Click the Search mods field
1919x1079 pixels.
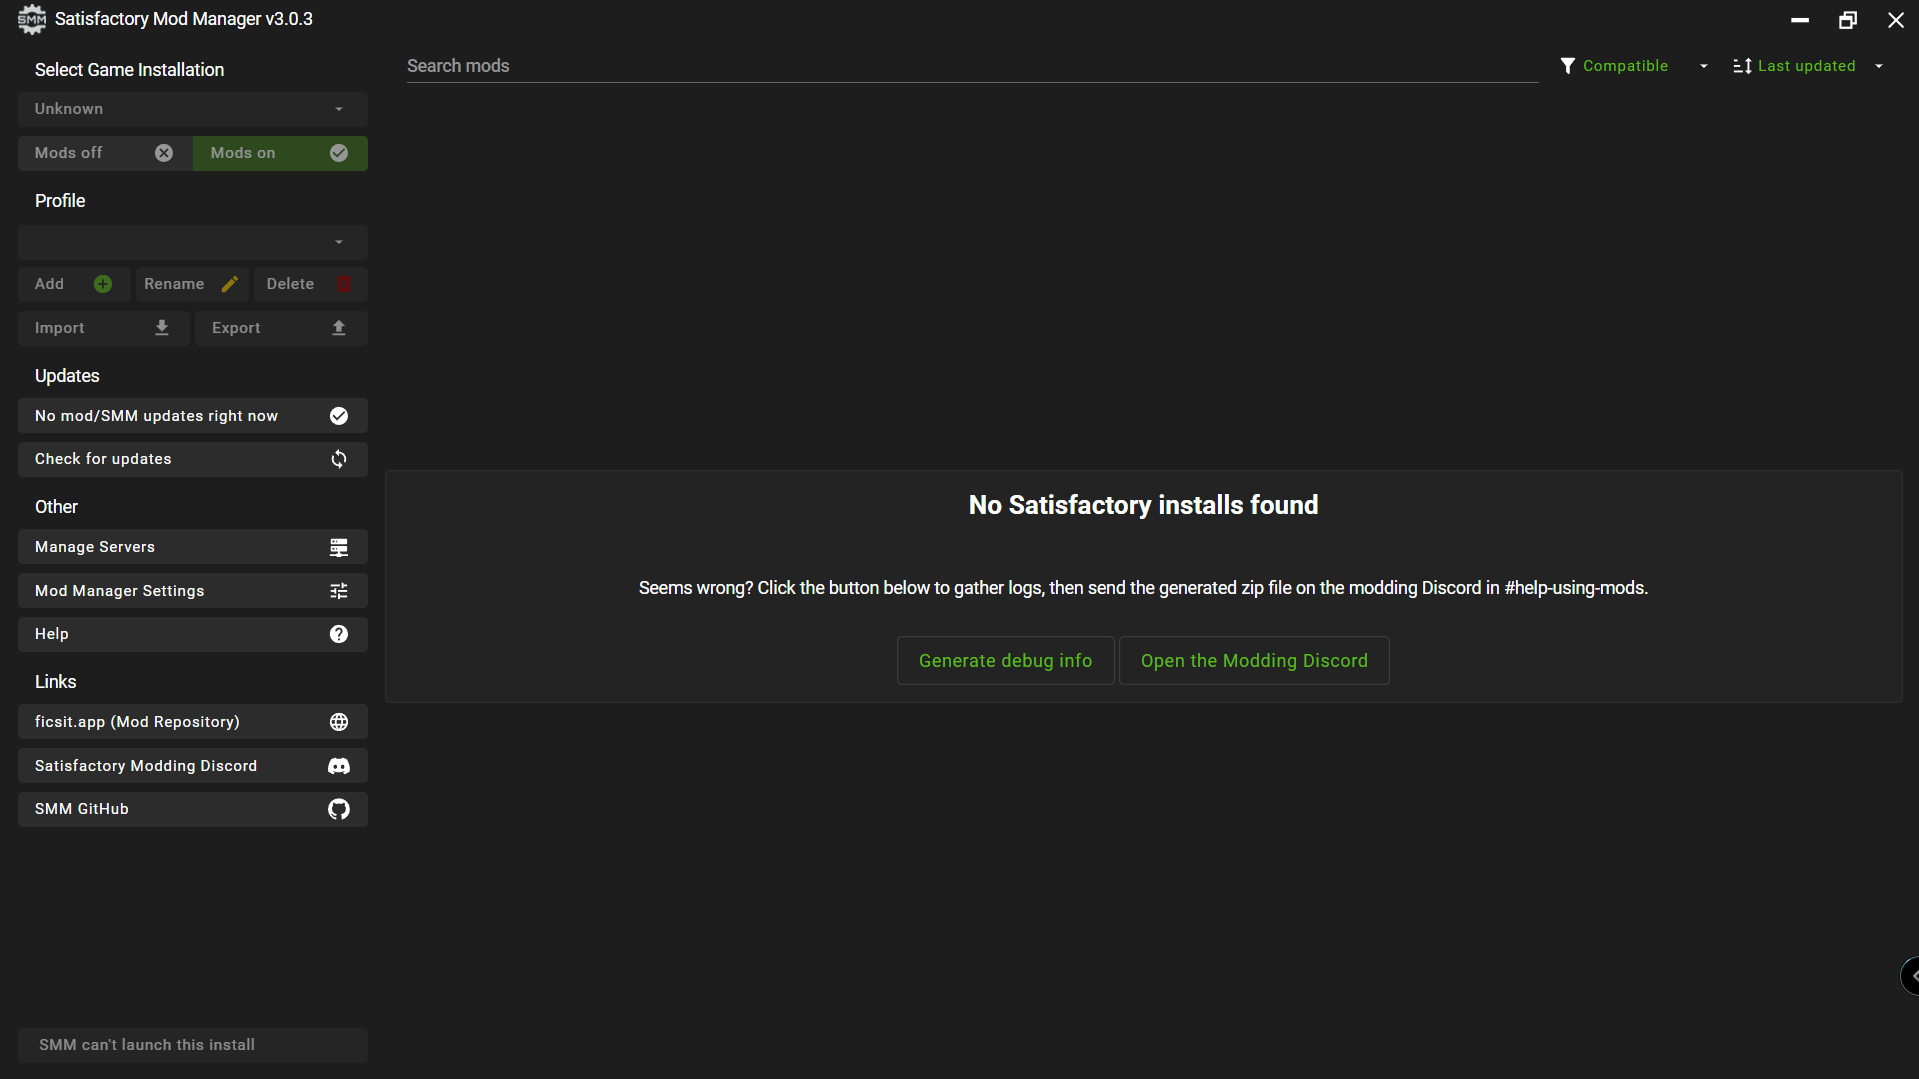coord(972,66)
